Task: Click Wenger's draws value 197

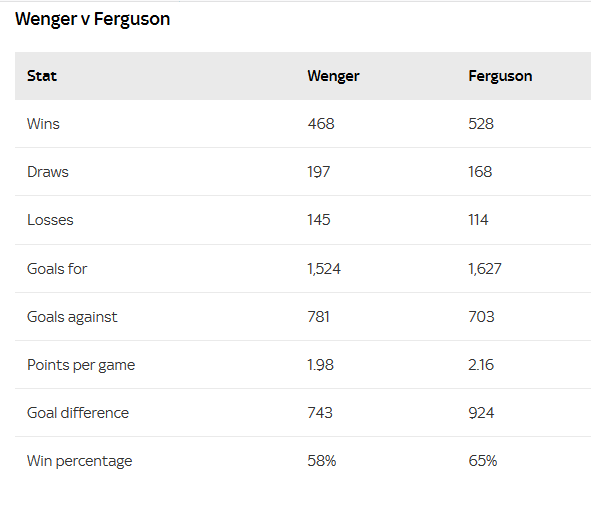Action: tap(319, 172)
